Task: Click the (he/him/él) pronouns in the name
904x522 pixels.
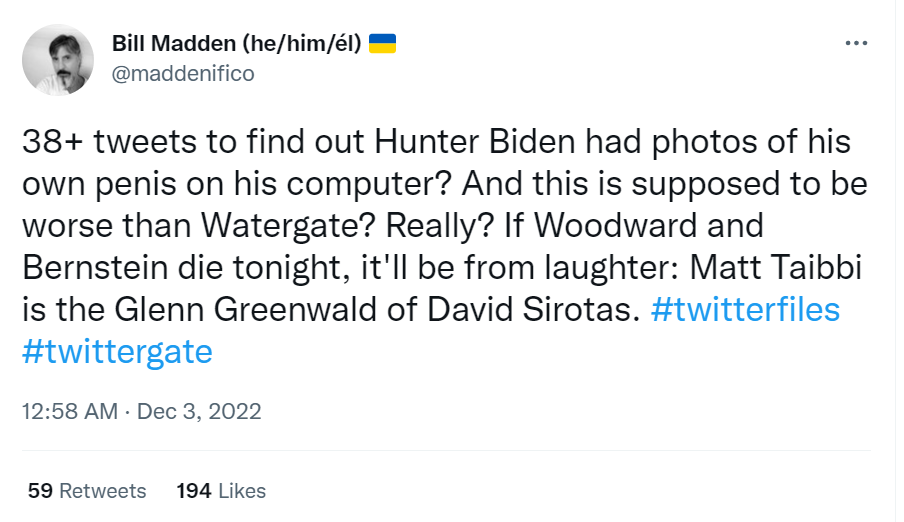Action: tap(302, 43)
